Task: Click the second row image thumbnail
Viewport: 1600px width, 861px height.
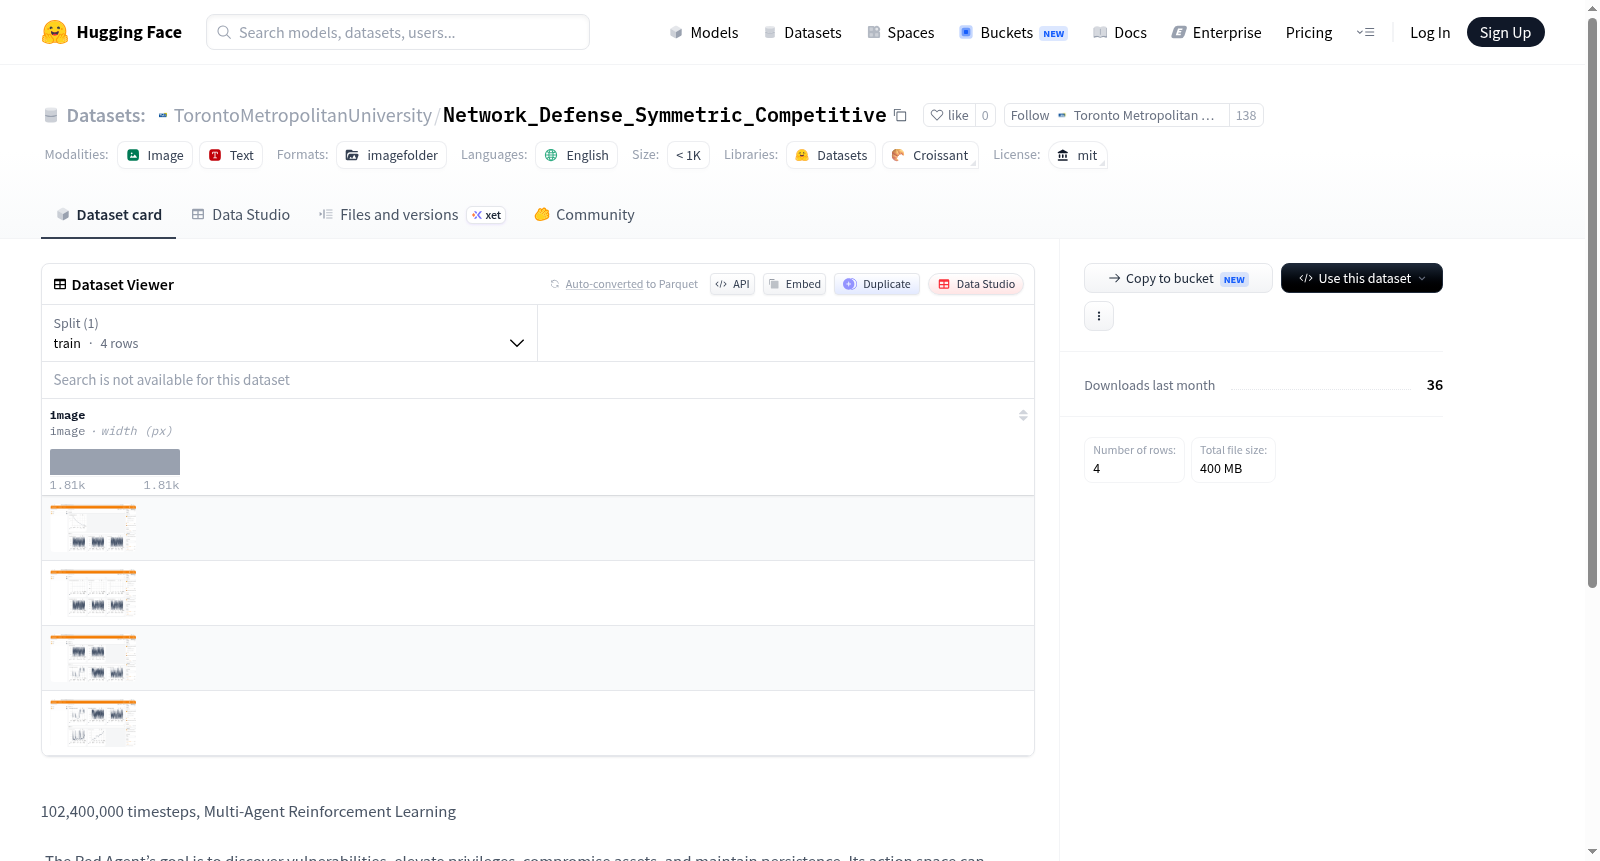Action: tap(93, 593)
